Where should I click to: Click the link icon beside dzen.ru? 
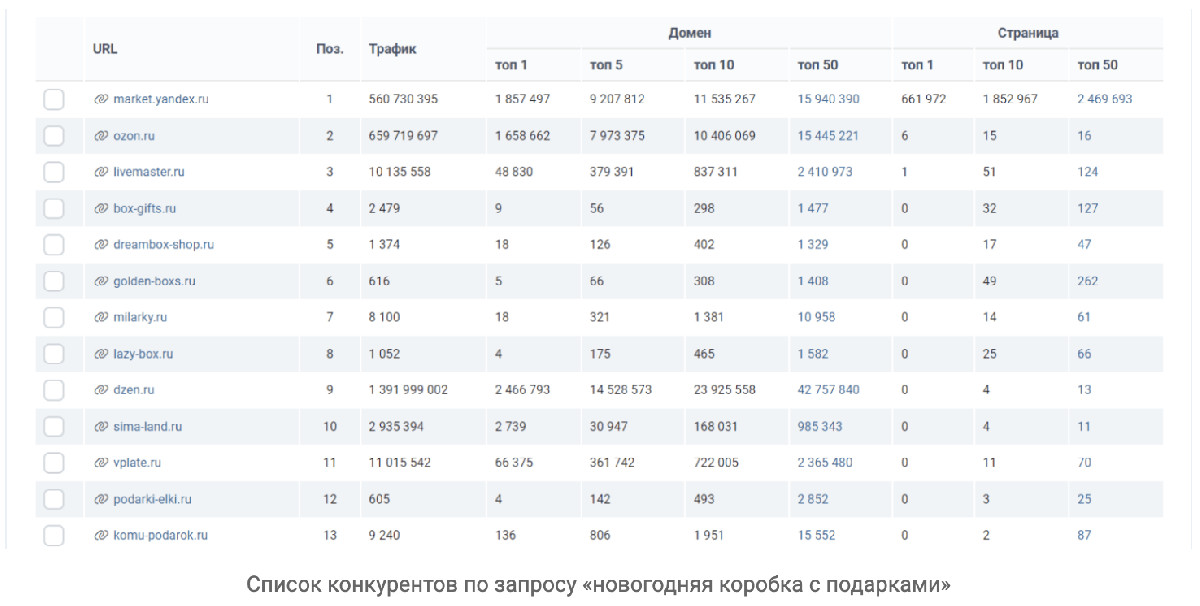pos(101,390)
